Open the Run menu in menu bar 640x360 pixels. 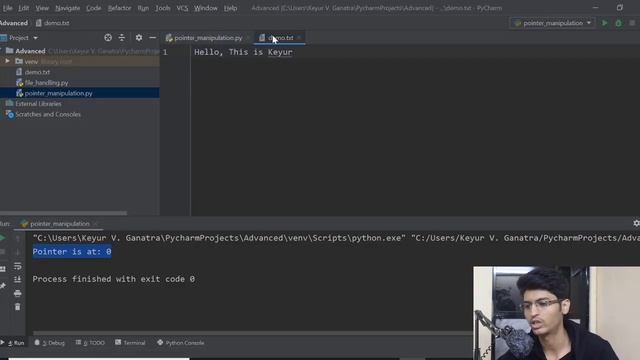point(143,8)
